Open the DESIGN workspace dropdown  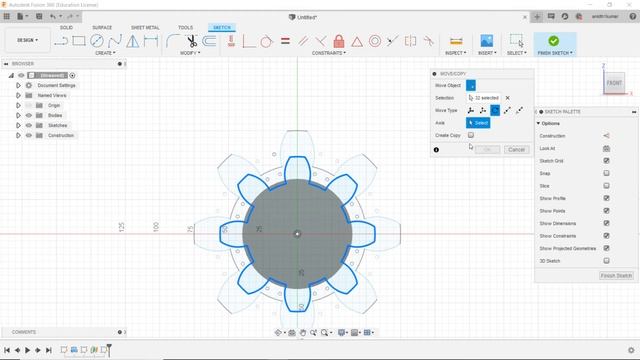pyautogui.click(x=27, y=40)
